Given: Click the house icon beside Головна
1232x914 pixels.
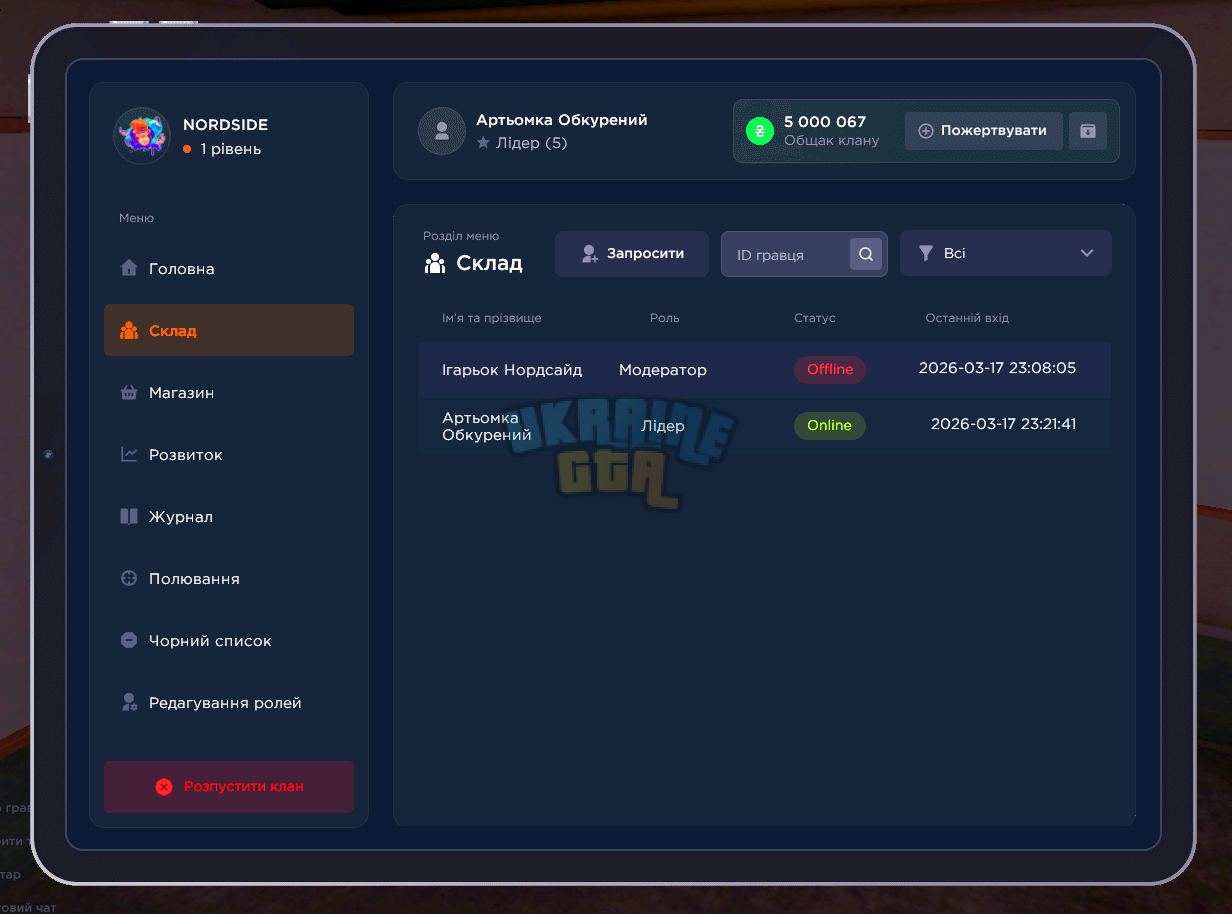Looking at the screenshot, I should click(129, 268).
